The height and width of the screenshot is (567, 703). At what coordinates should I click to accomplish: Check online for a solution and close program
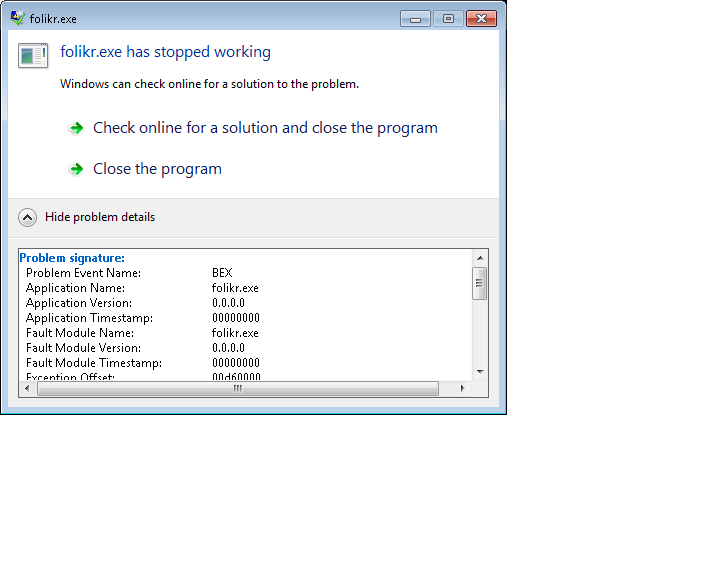click(x=265, y=128)
